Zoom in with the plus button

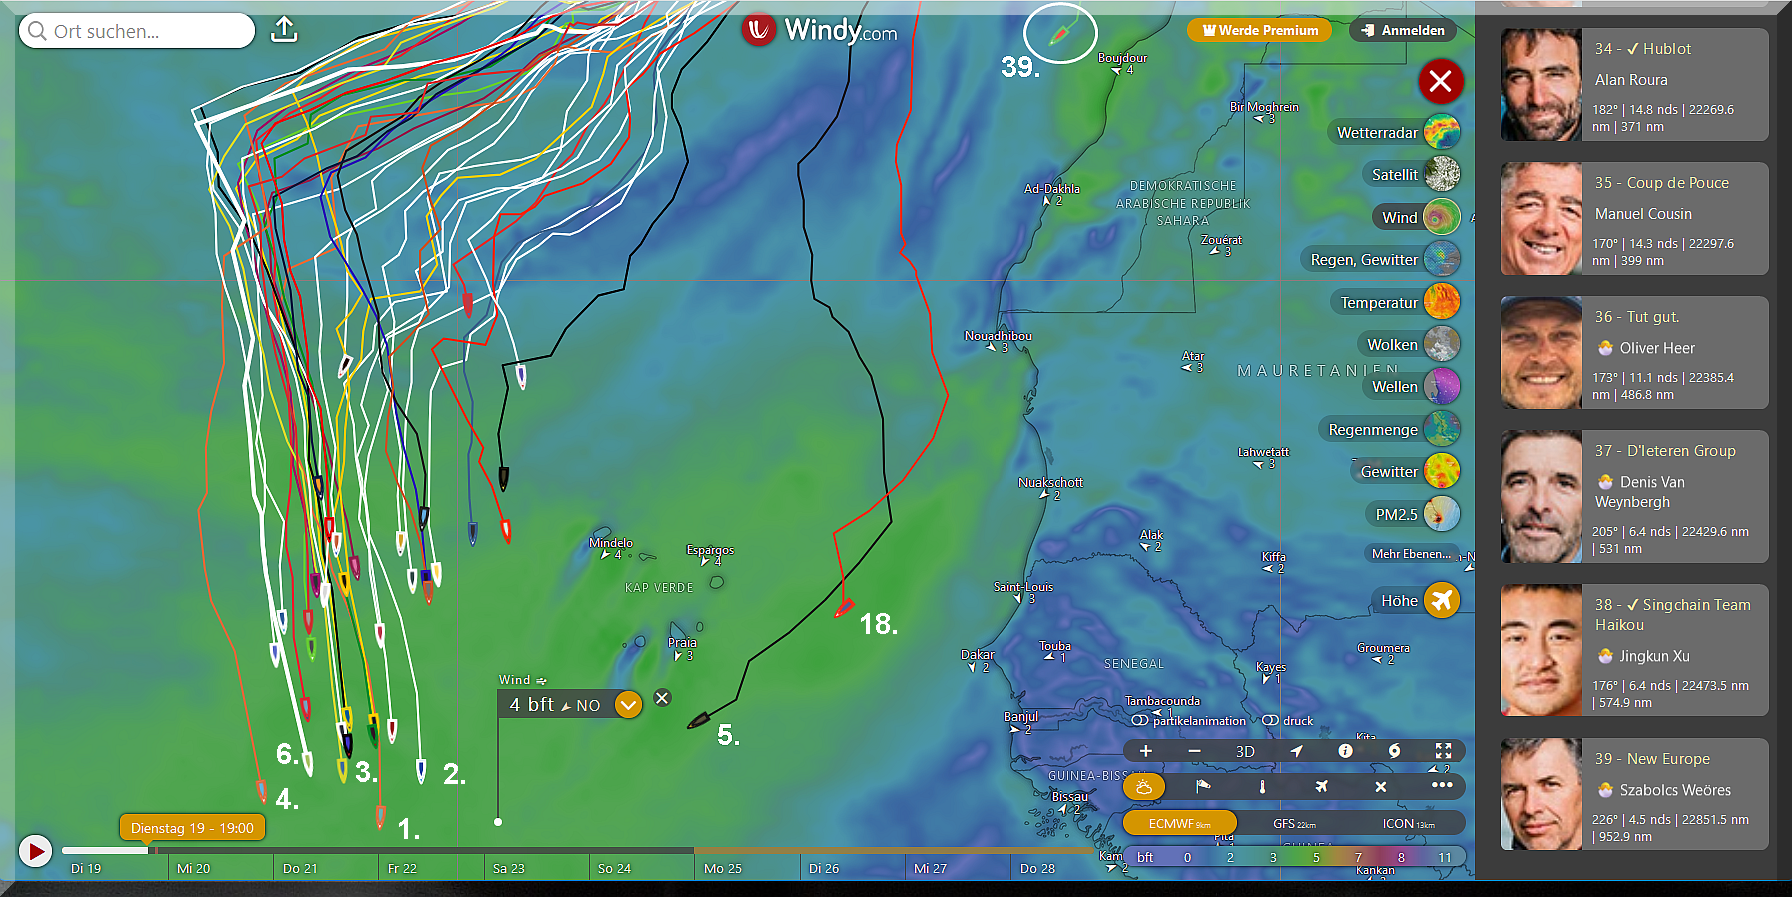(1146, 751)
